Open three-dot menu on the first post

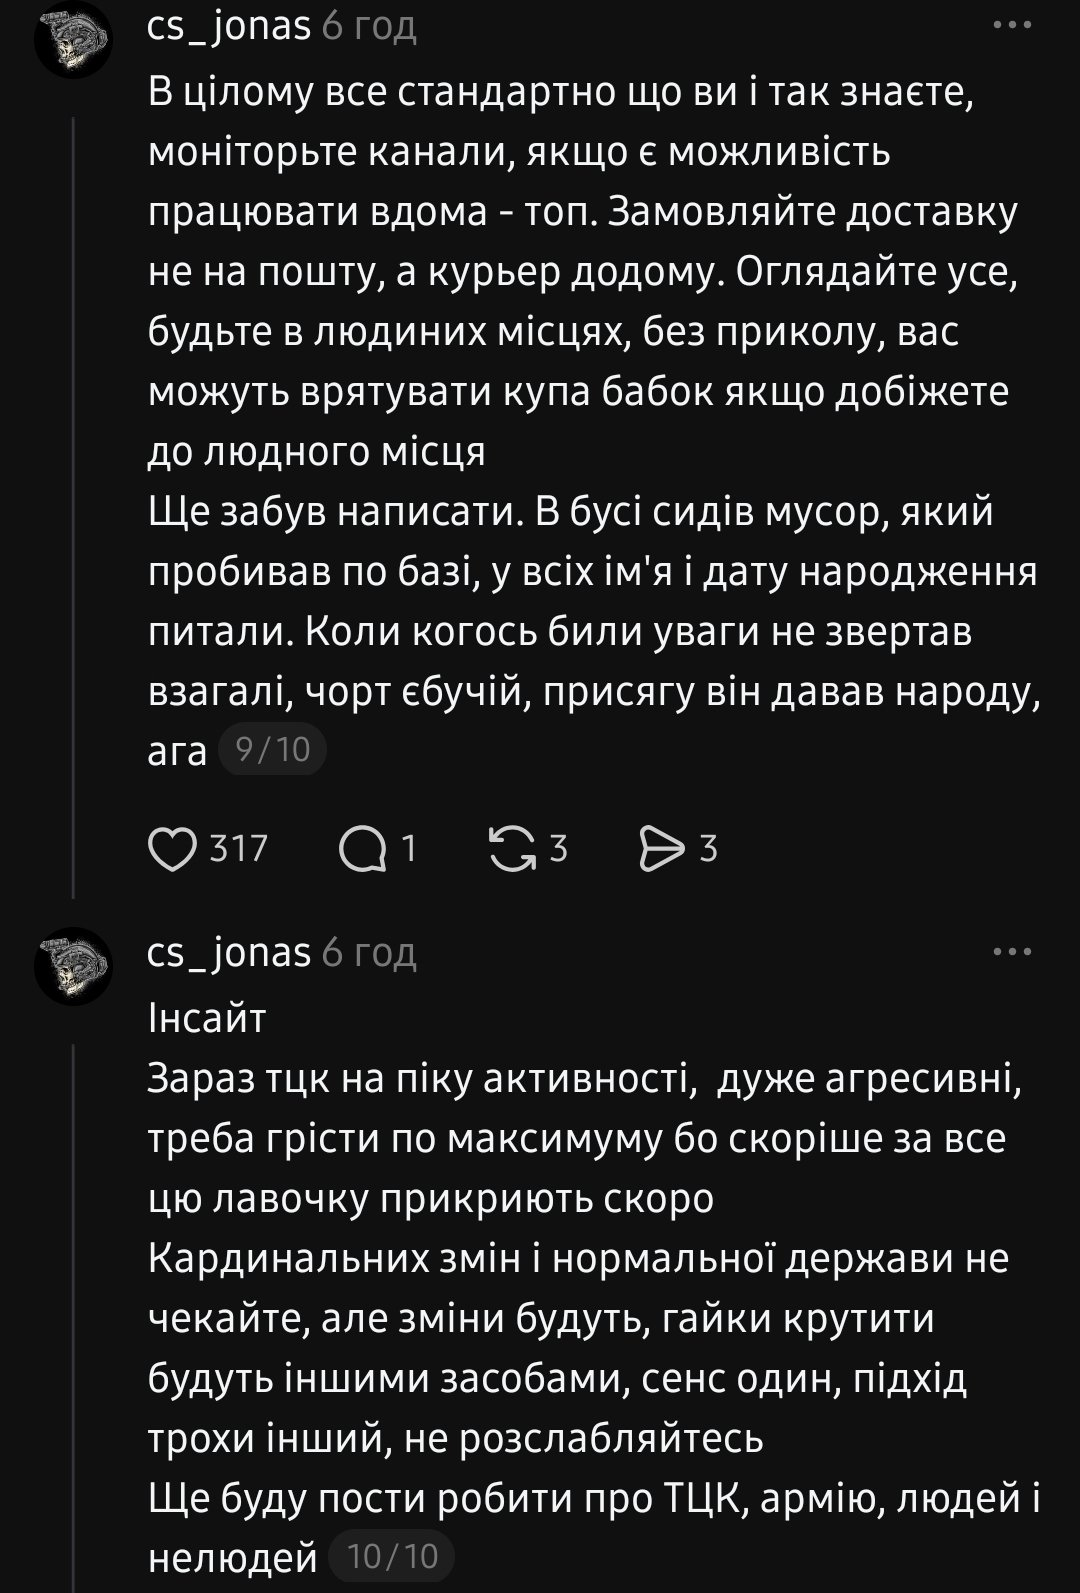[x=1012, y=27]
